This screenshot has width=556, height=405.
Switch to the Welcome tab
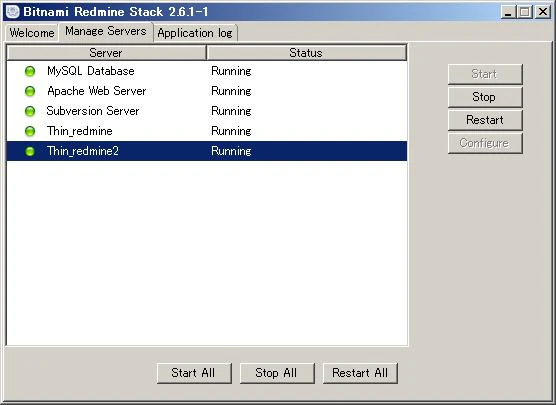tap(32, 33)
